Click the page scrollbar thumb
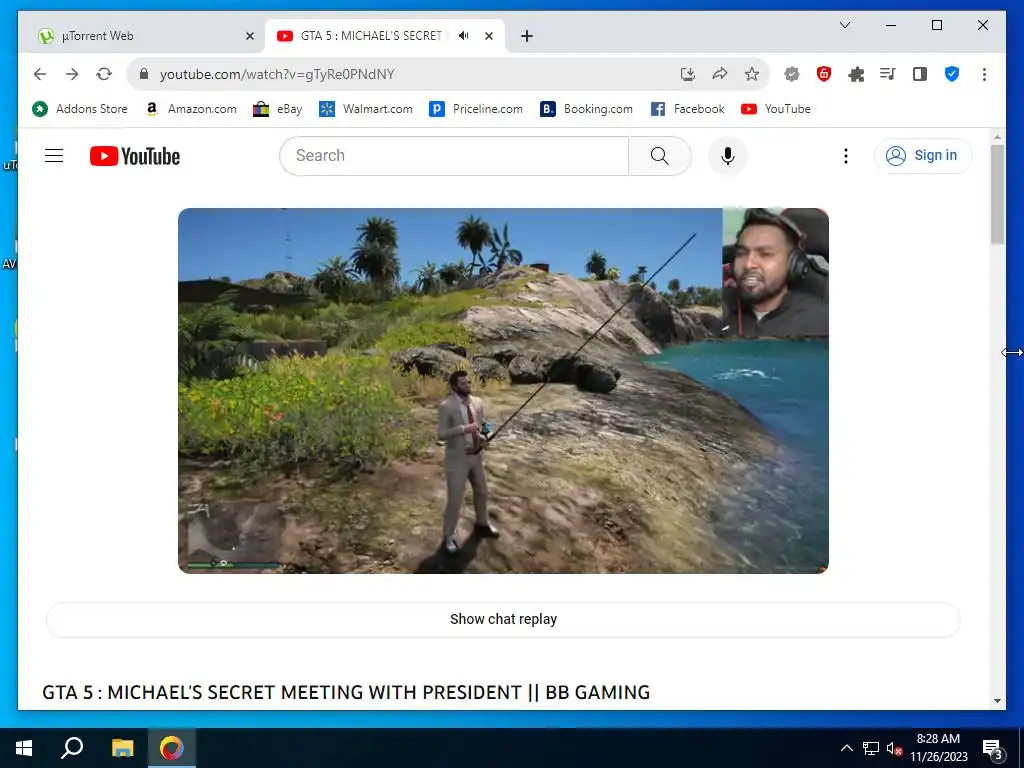1024x768 pixels. point(997,195)
